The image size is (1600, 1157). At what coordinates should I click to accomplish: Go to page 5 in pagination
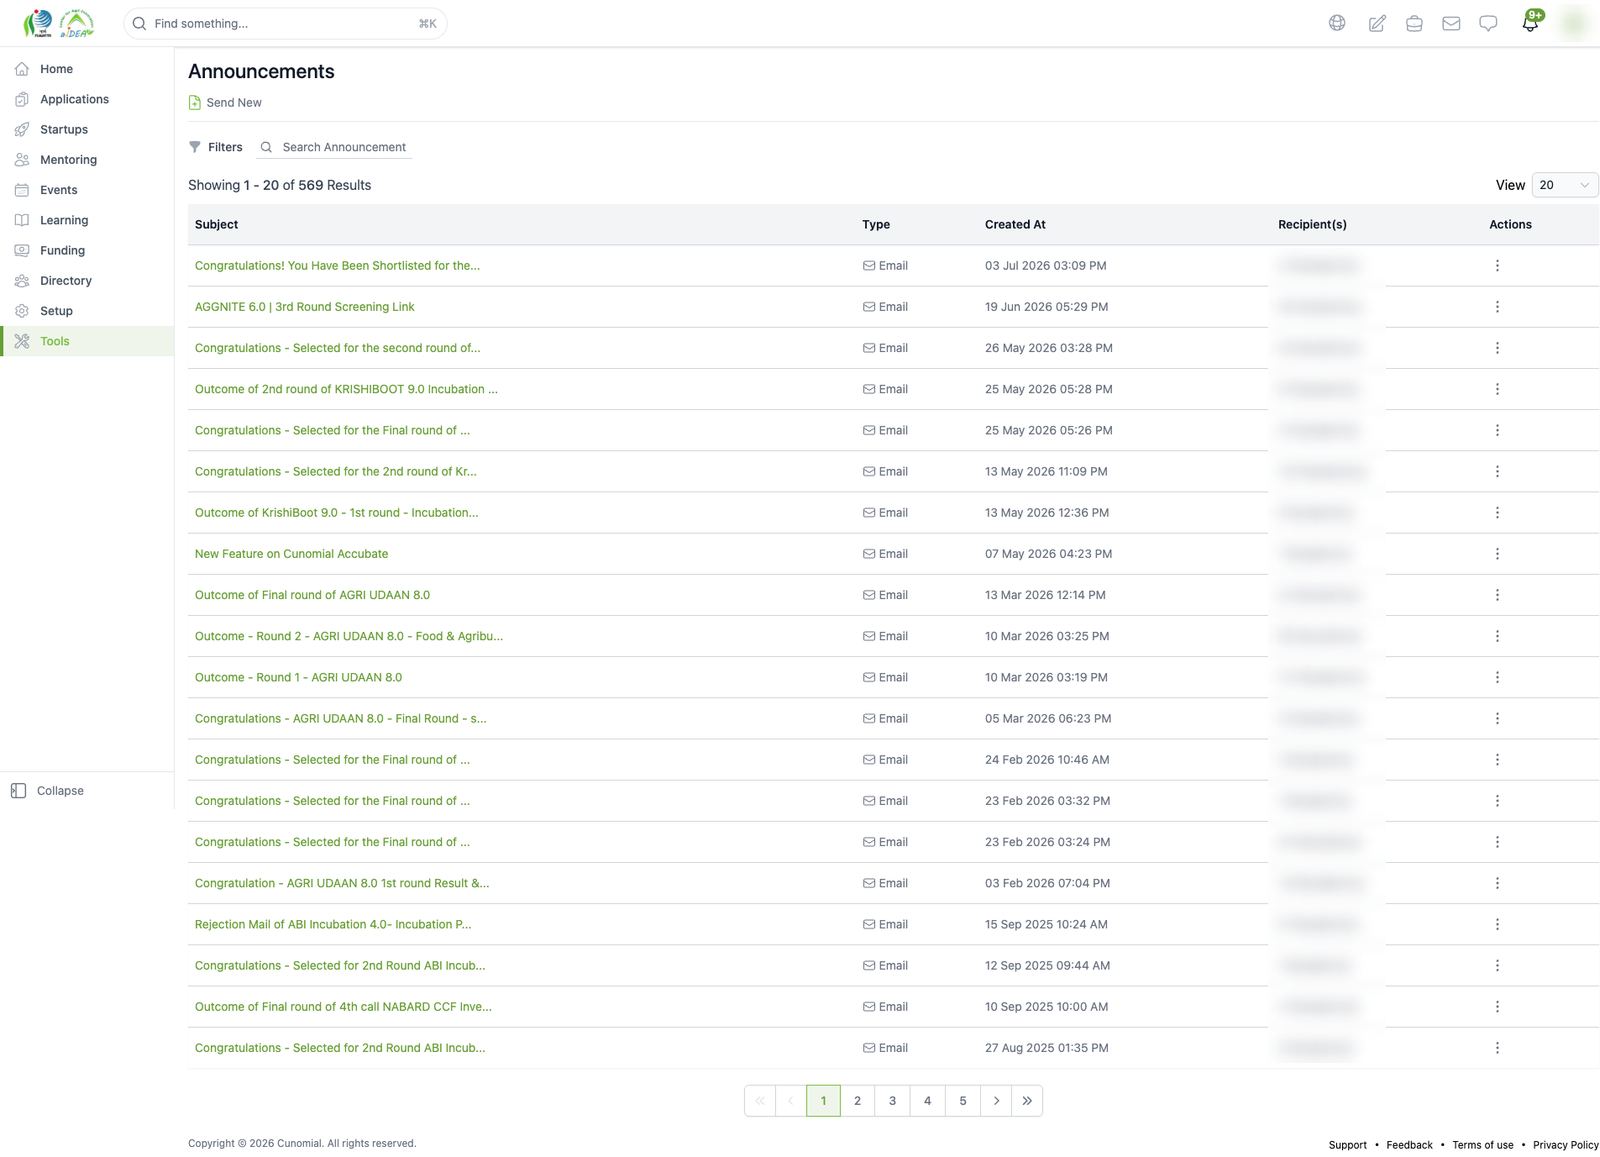(x=963, y=1101)
